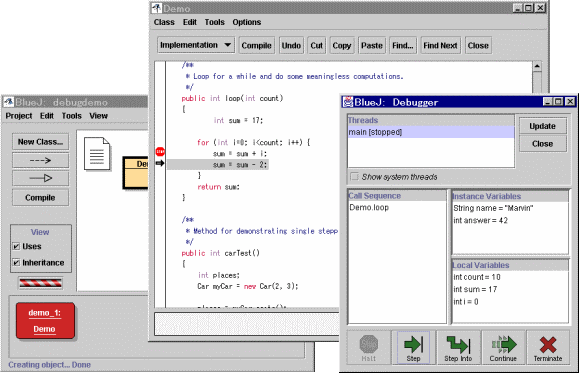Click the return sum line in editor
The height and width of the screenshot is (373, 579).
(218, 187)
